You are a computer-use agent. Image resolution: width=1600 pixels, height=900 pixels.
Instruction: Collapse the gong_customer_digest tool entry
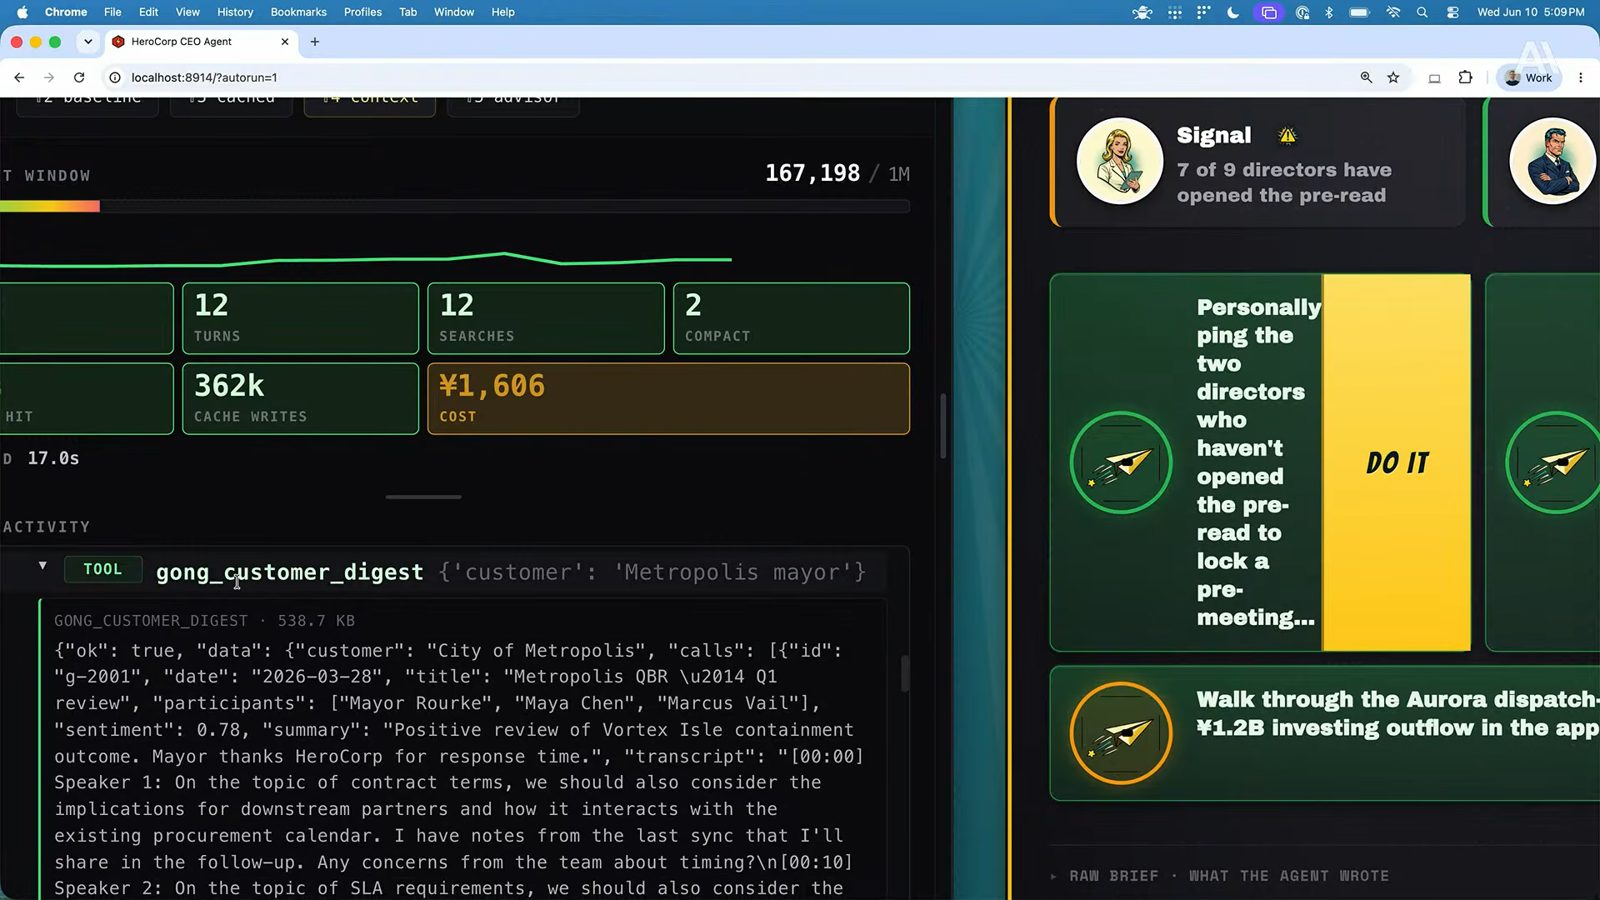pyautogui.click(x=42, y=566)
